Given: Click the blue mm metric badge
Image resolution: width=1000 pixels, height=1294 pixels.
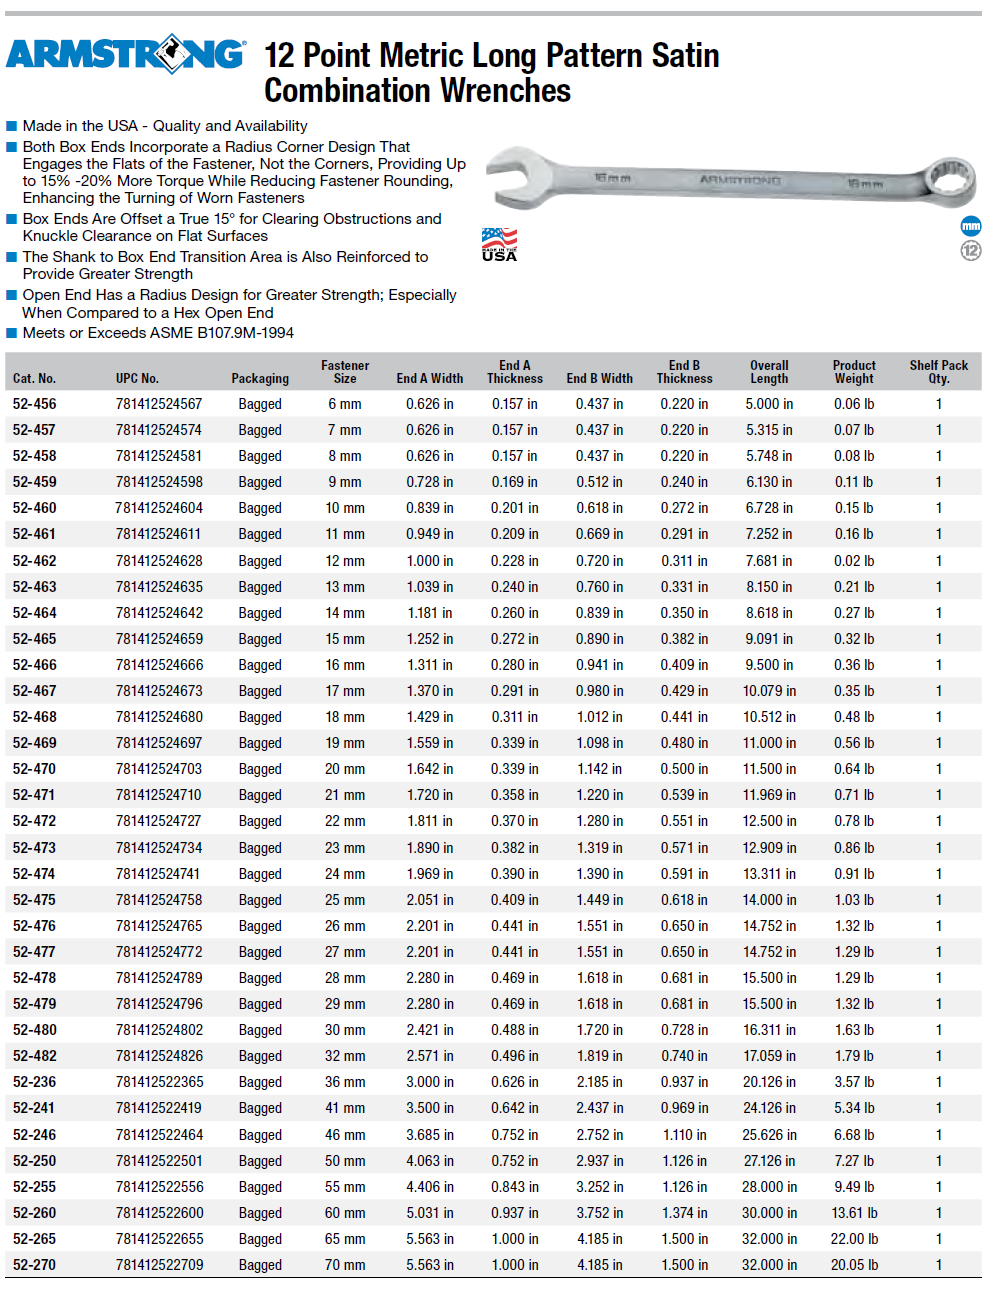Looking at the screenshot, I should tap(970, 226).
